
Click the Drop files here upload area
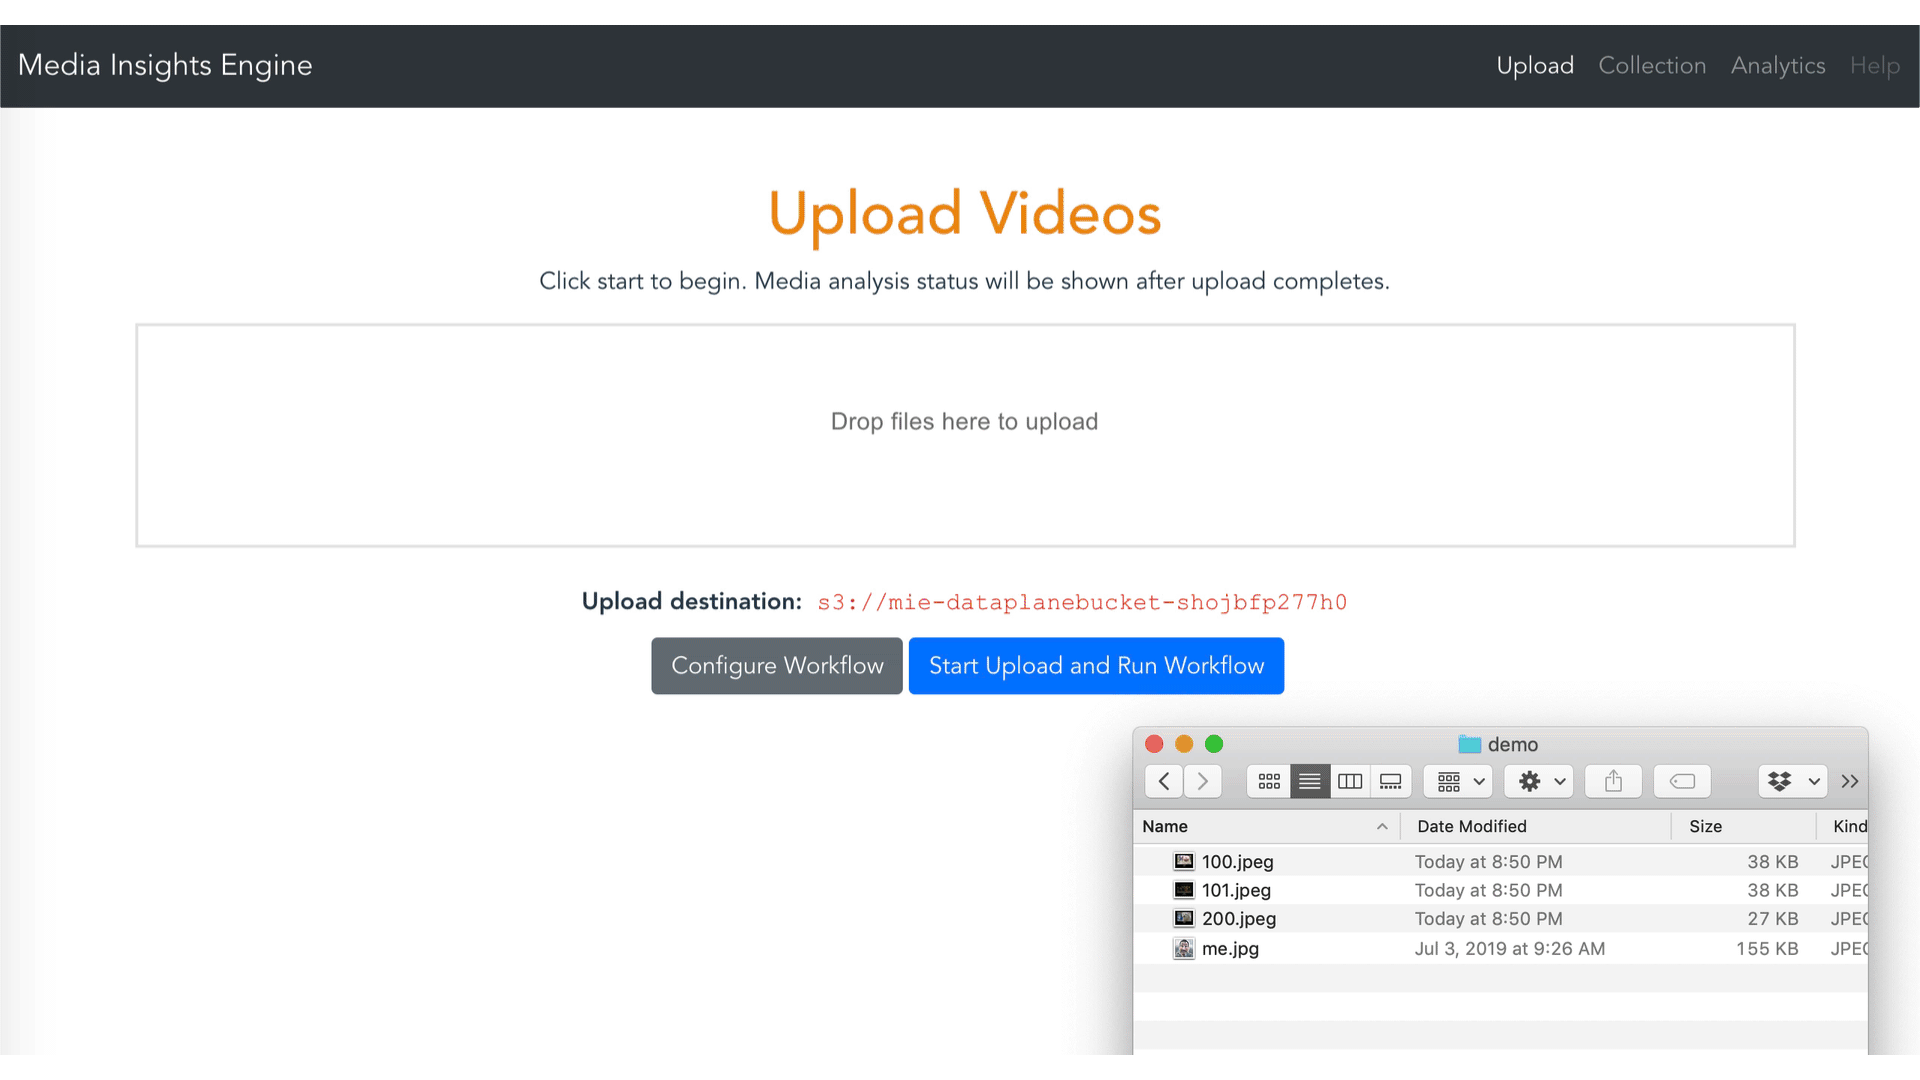pyautogui.click(x=965, y=435)
